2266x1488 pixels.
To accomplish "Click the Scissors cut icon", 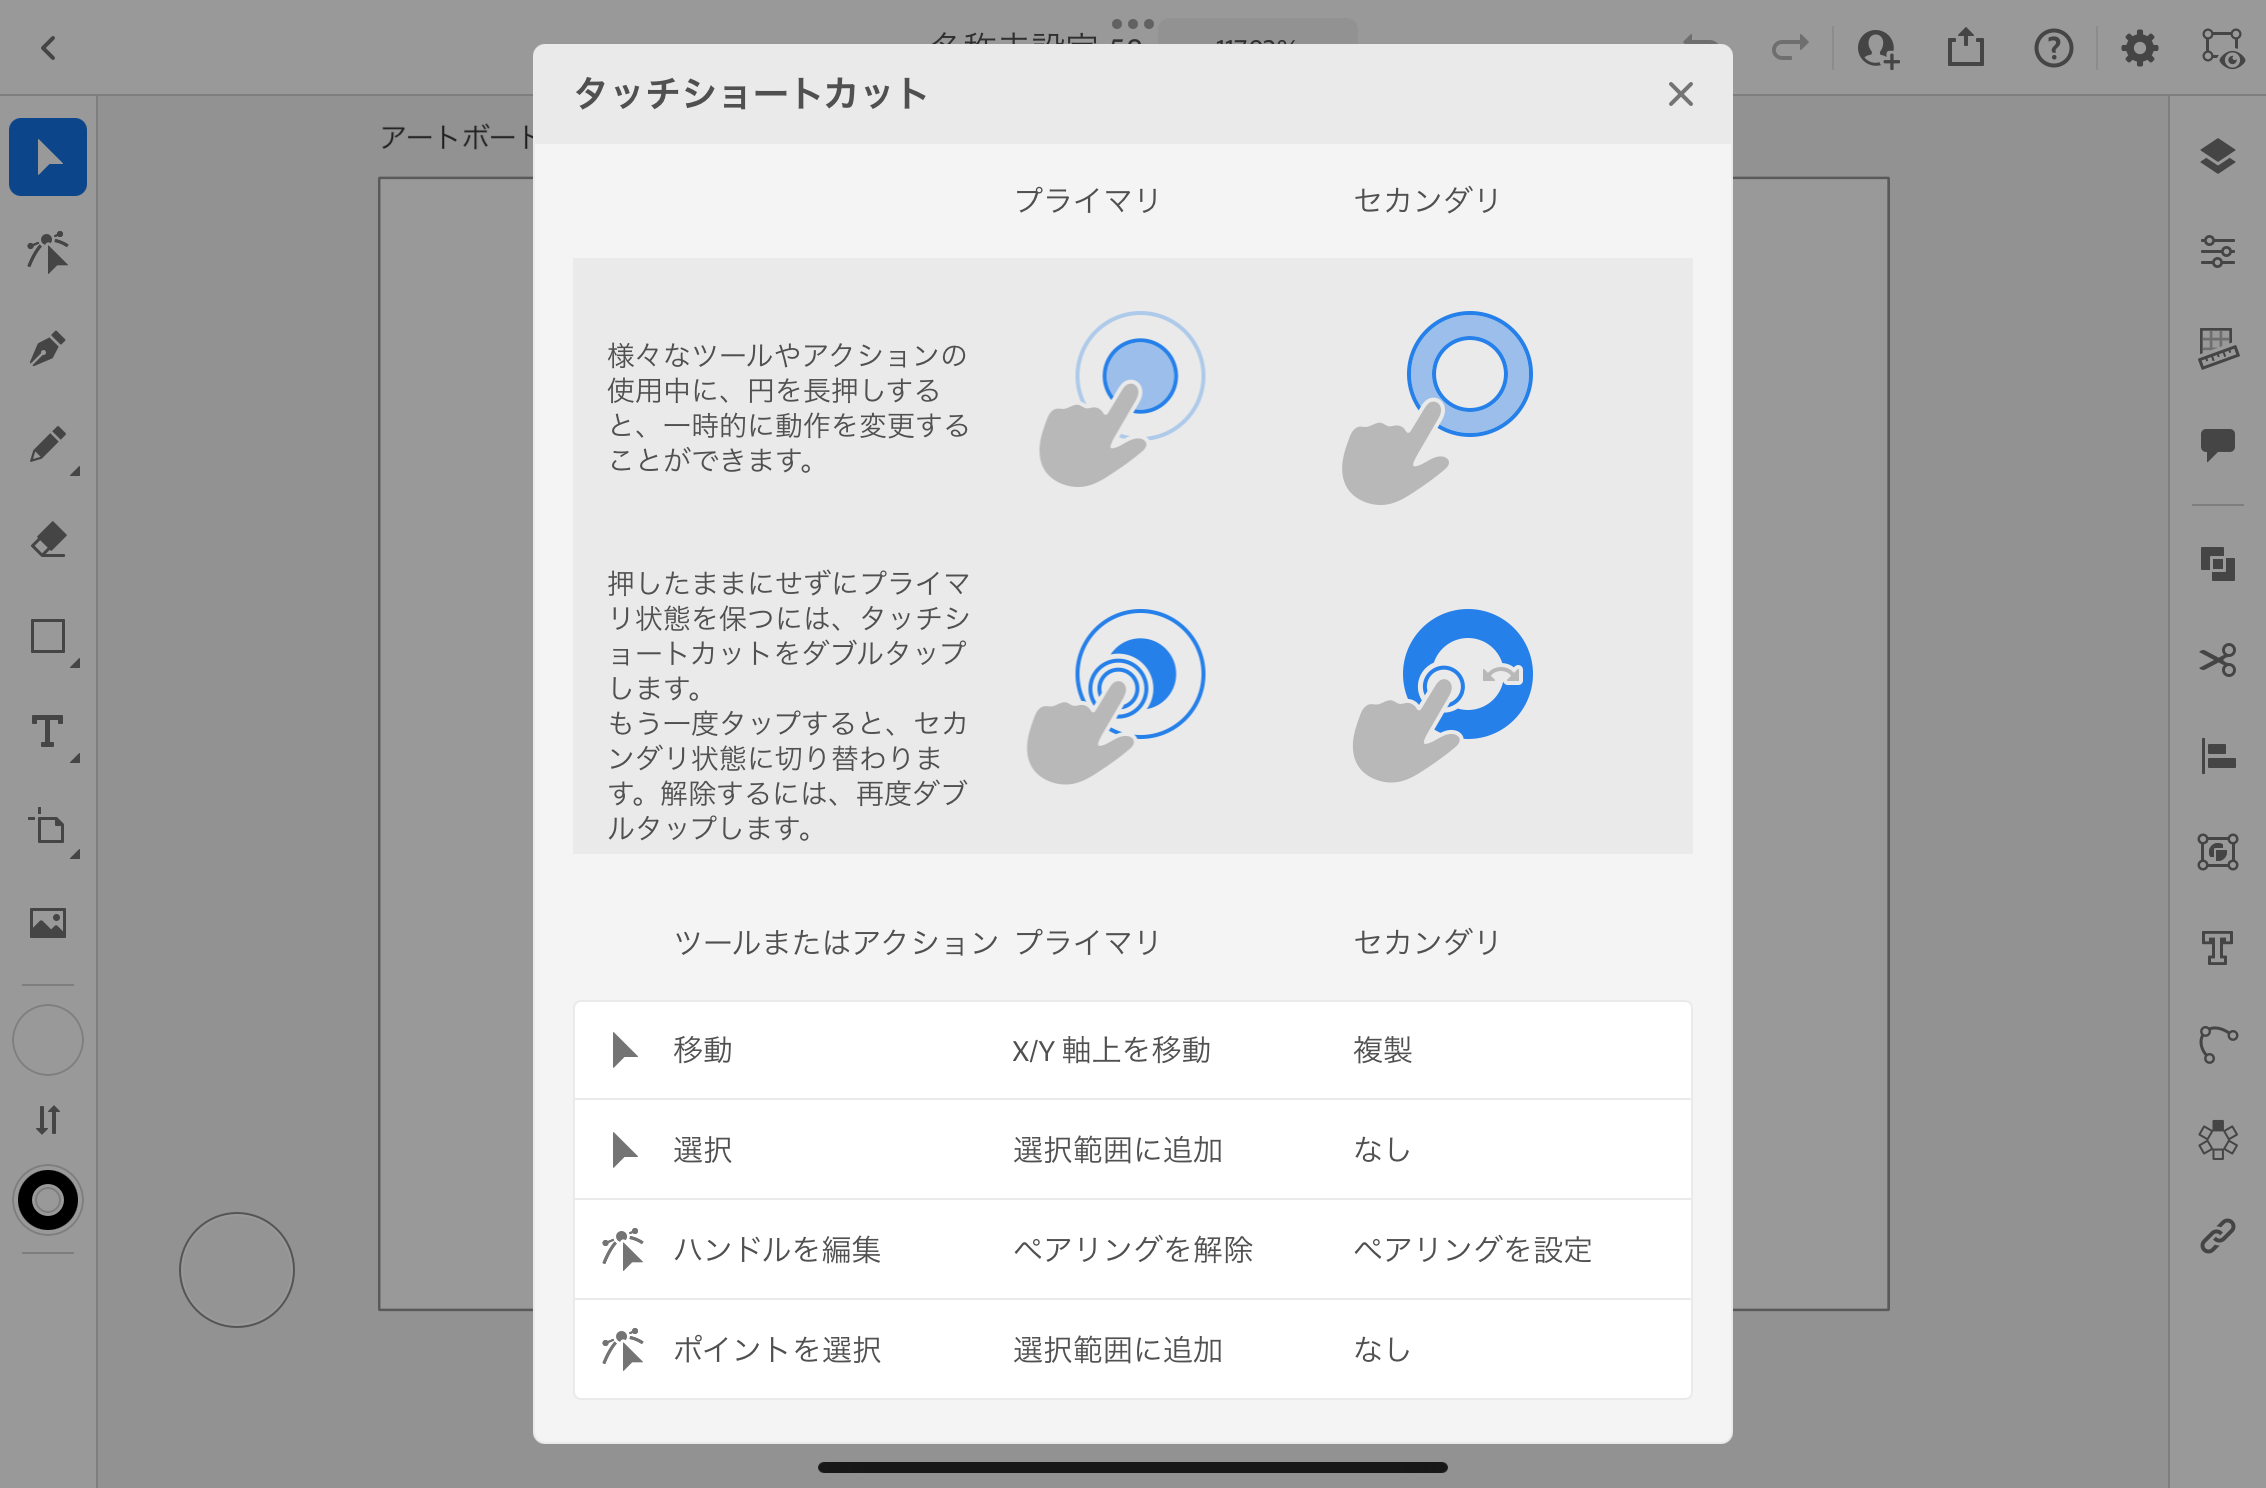I will tap(2217, 660).
